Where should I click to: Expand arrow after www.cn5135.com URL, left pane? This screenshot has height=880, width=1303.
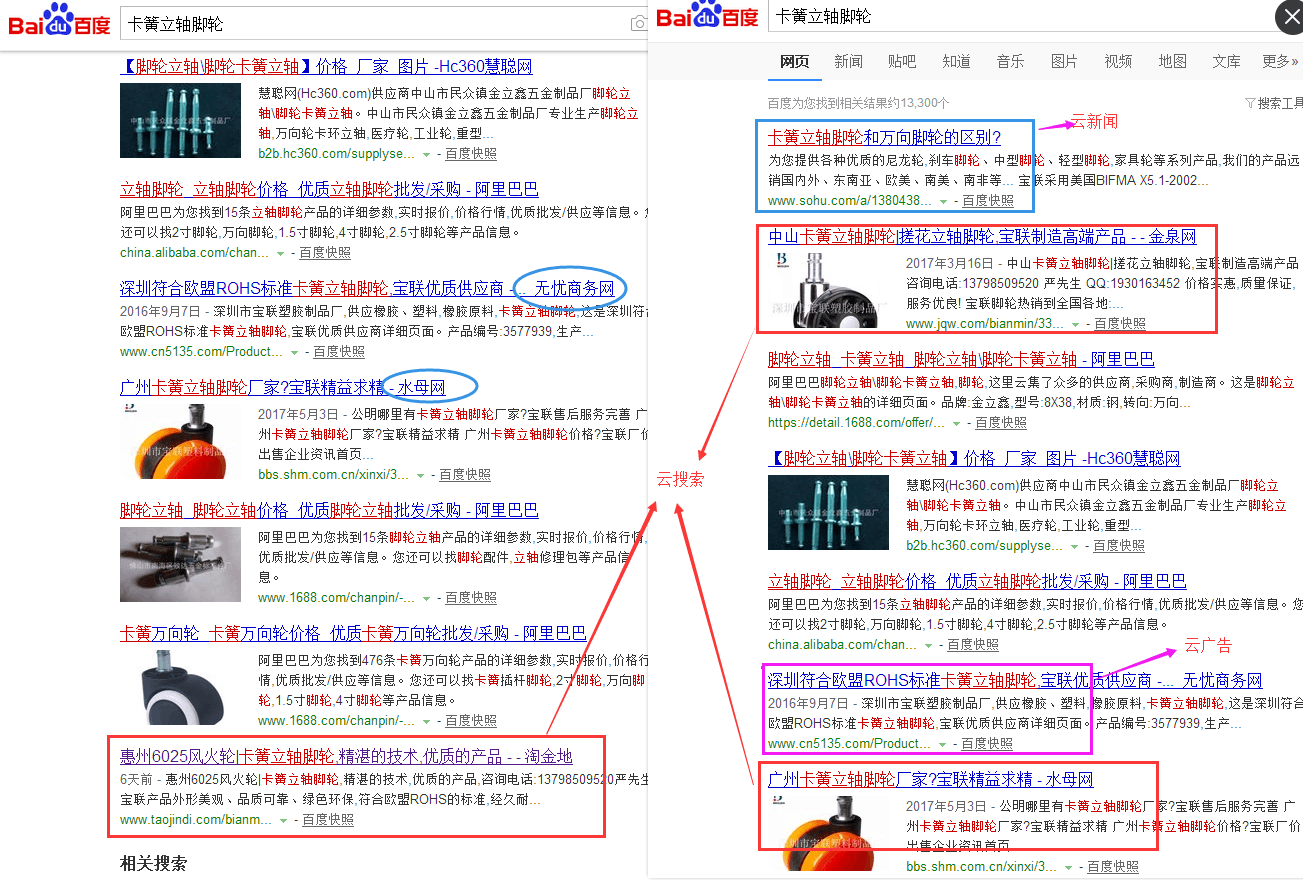point(295,353)
